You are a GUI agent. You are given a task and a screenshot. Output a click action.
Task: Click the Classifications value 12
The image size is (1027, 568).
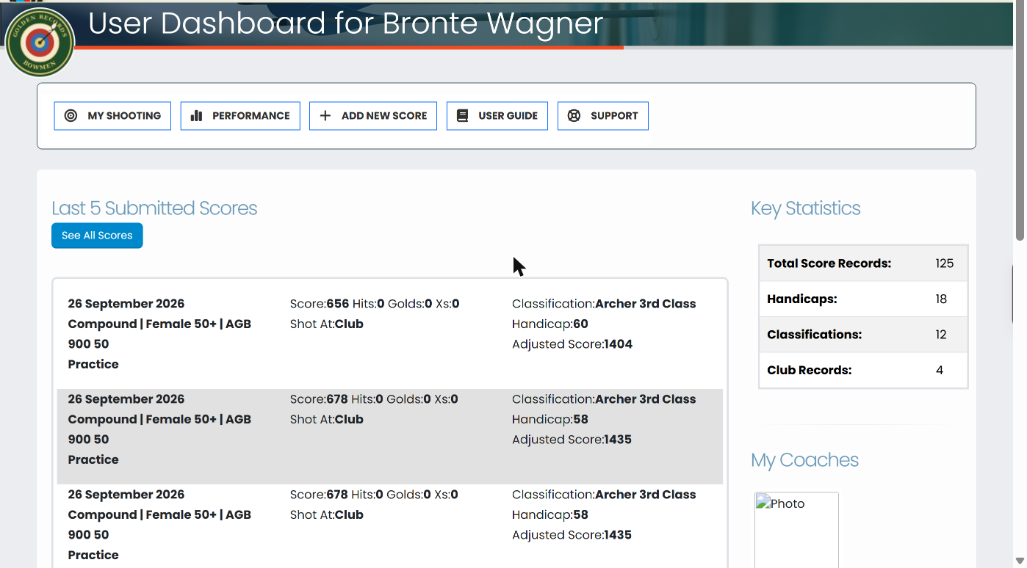point(941,335)
